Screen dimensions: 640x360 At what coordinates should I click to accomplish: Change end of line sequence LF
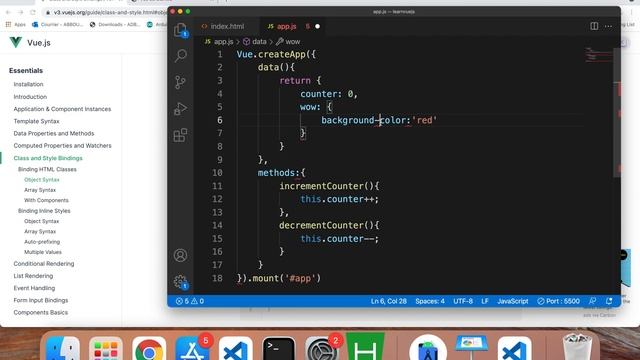[485, 301]
